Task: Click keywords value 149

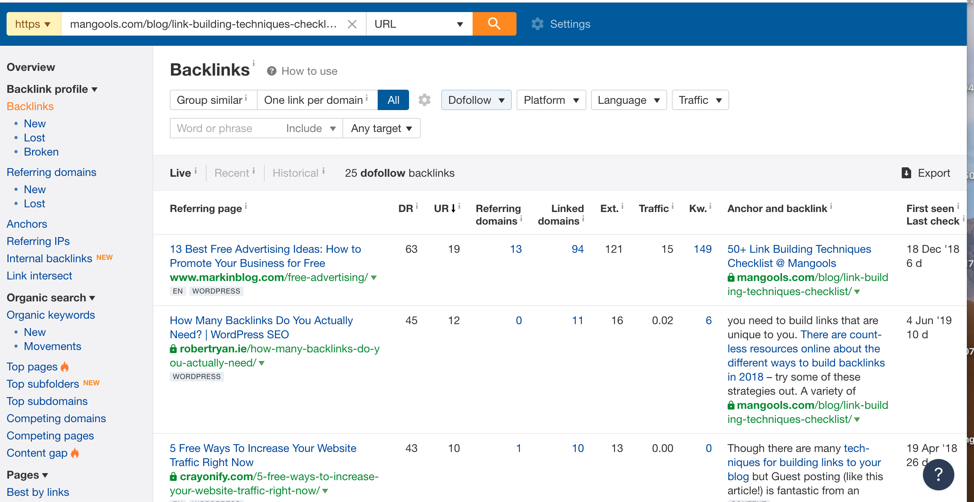Action: coord(703,249)
